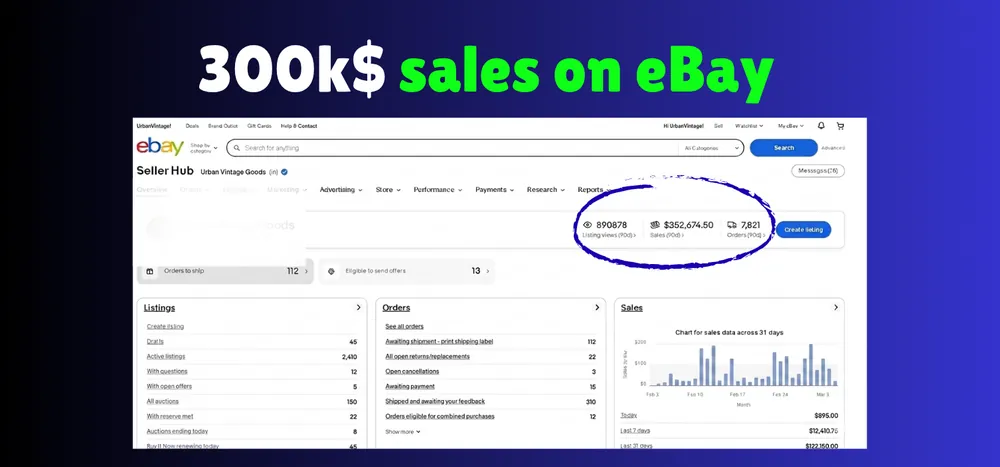
Task: Open the Messages button
Action: (818, 171)
